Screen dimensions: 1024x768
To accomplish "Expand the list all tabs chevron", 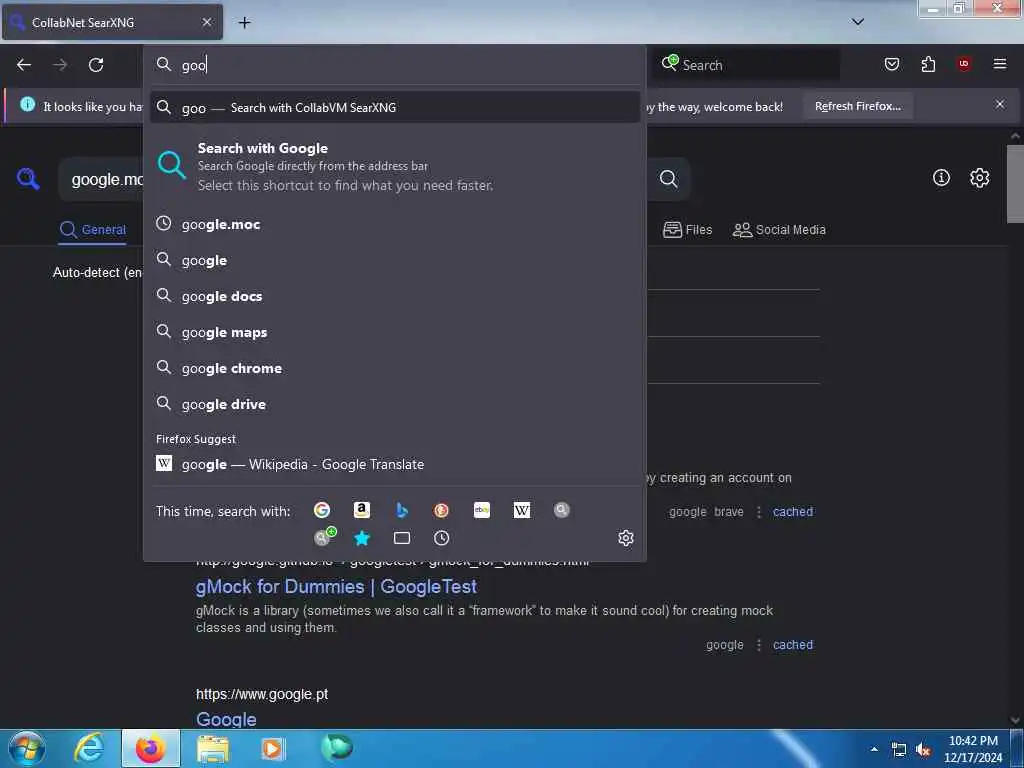I will pos(858,22).
